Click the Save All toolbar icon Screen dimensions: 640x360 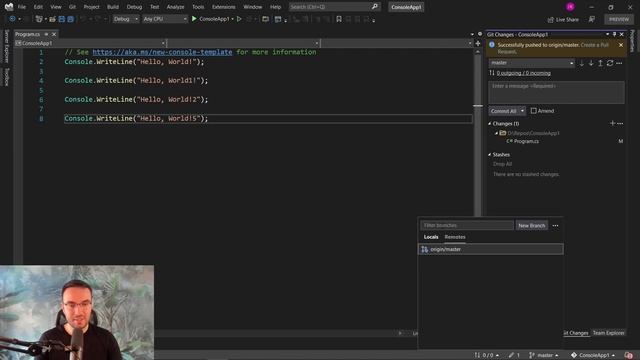click(70, 19)
